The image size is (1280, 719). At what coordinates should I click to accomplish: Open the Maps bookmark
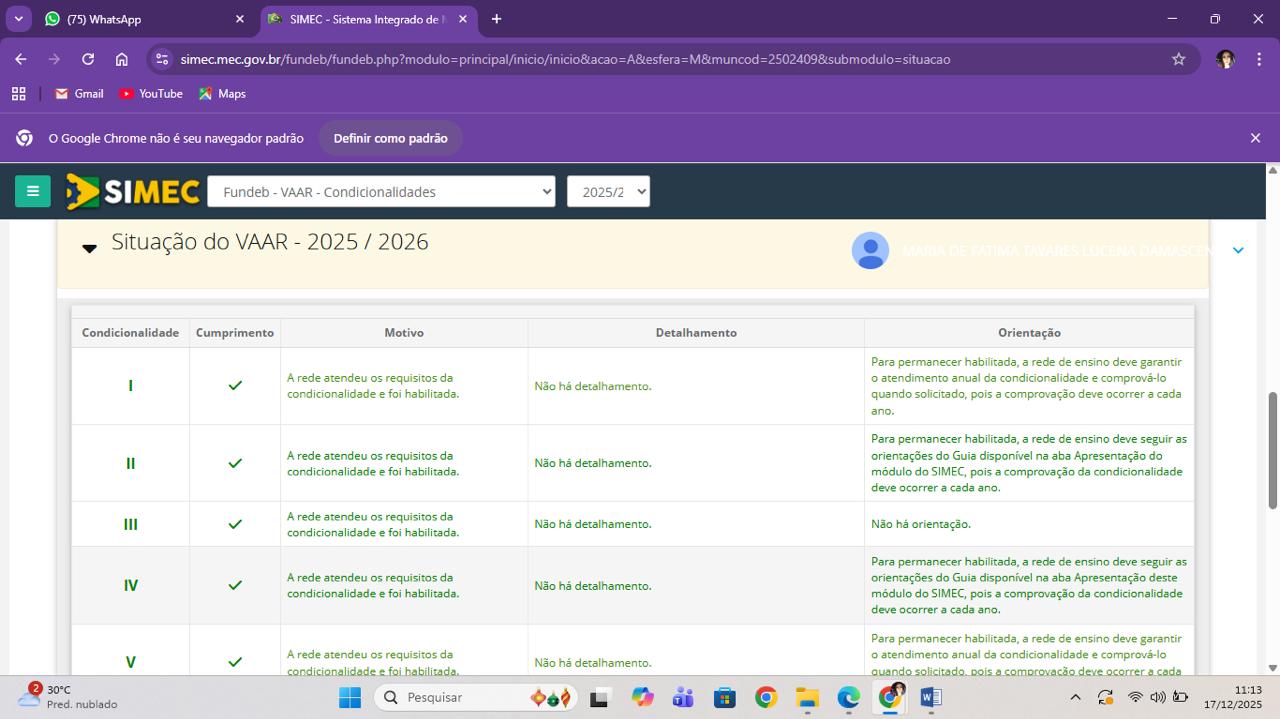pyautogui.click(x=221, y=93)
